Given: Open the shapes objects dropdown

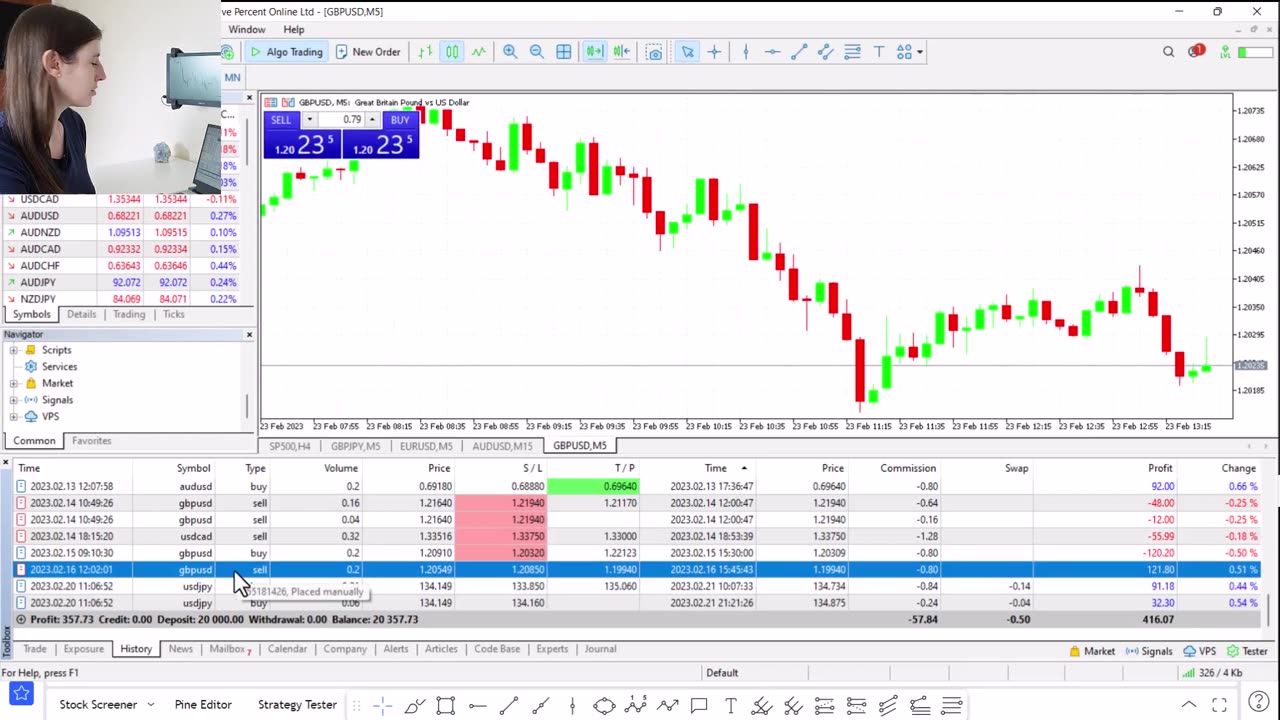Looking at the screenshot, I should click(x=910, y=52).
